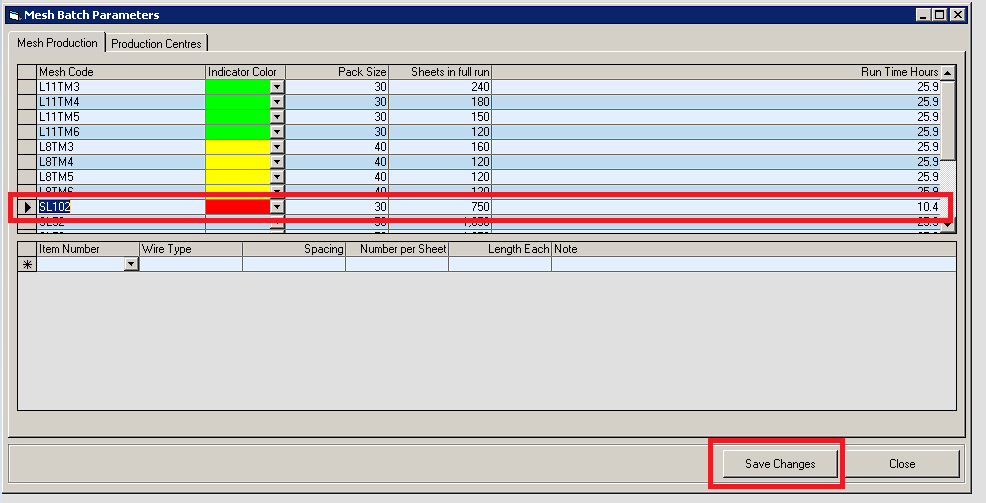Click the Sheets in full run header

440,72
